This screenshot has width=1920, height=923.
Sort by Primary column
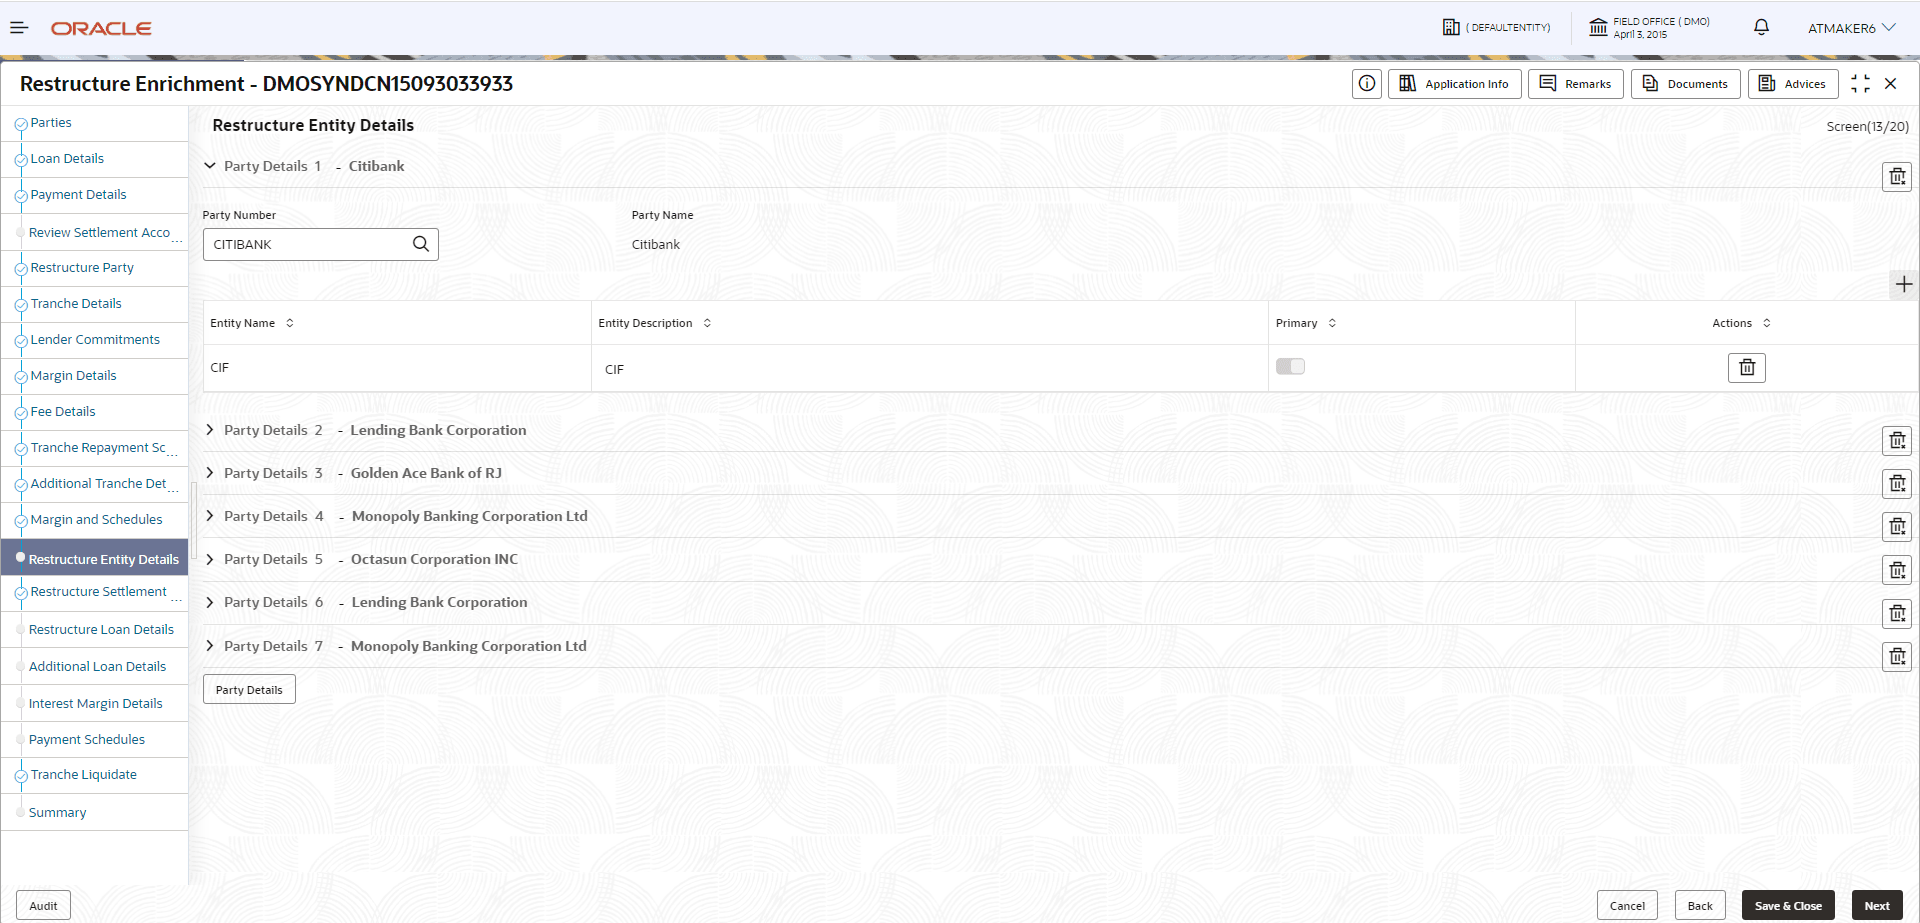(x=1332, y=323)
